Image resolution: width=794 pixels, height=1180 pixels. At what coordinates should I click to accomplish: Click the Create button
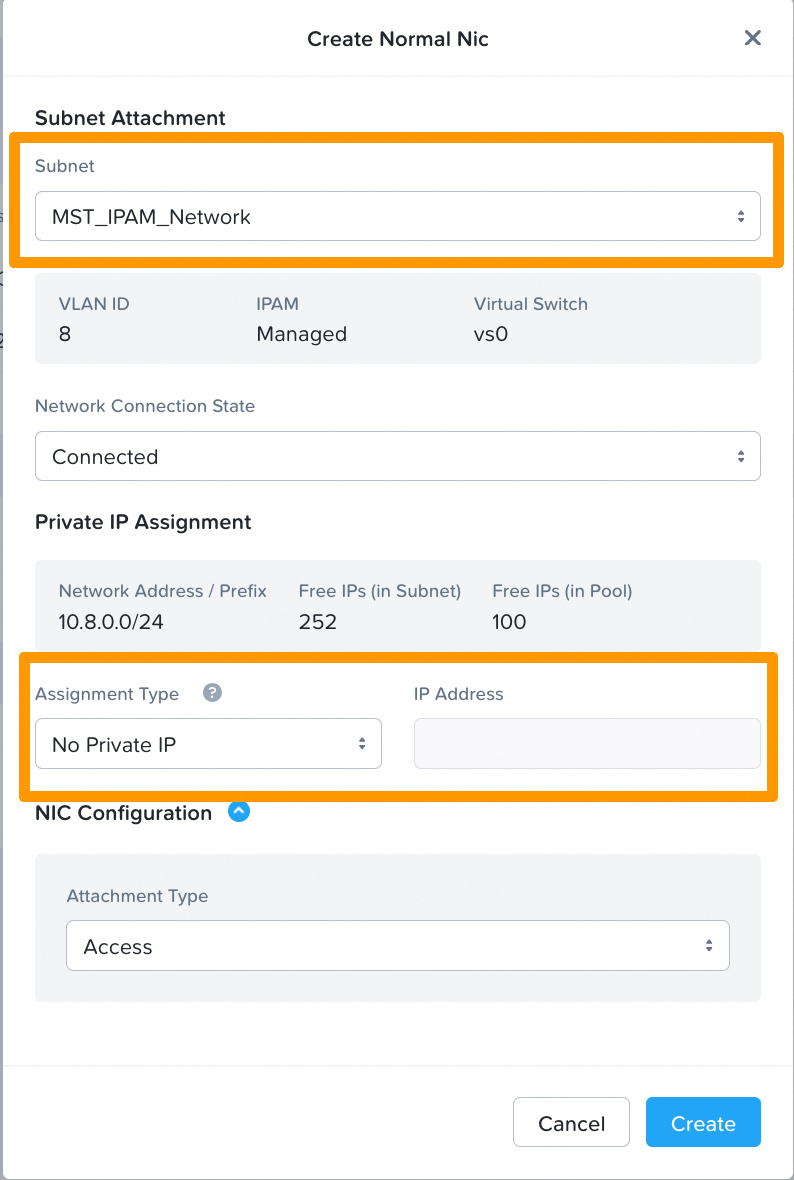703,1122
